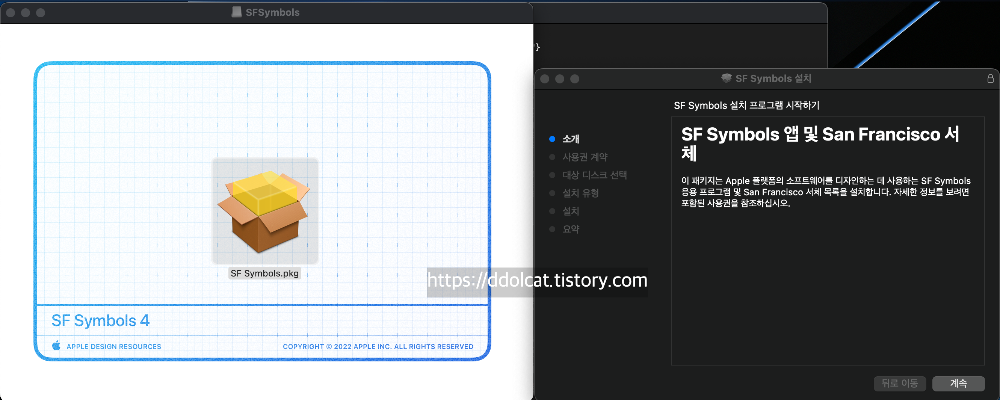Select the 사용권 계약 step in sidebar
1000x400 pixels.
pos(584,157)
